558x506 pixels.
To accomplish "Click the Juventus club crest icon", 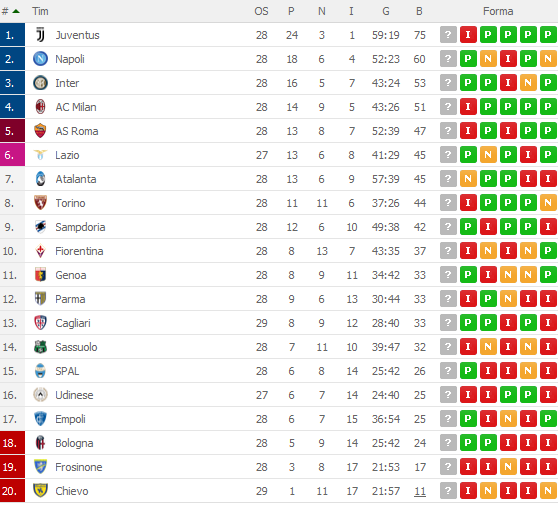I will click(40, 35).
